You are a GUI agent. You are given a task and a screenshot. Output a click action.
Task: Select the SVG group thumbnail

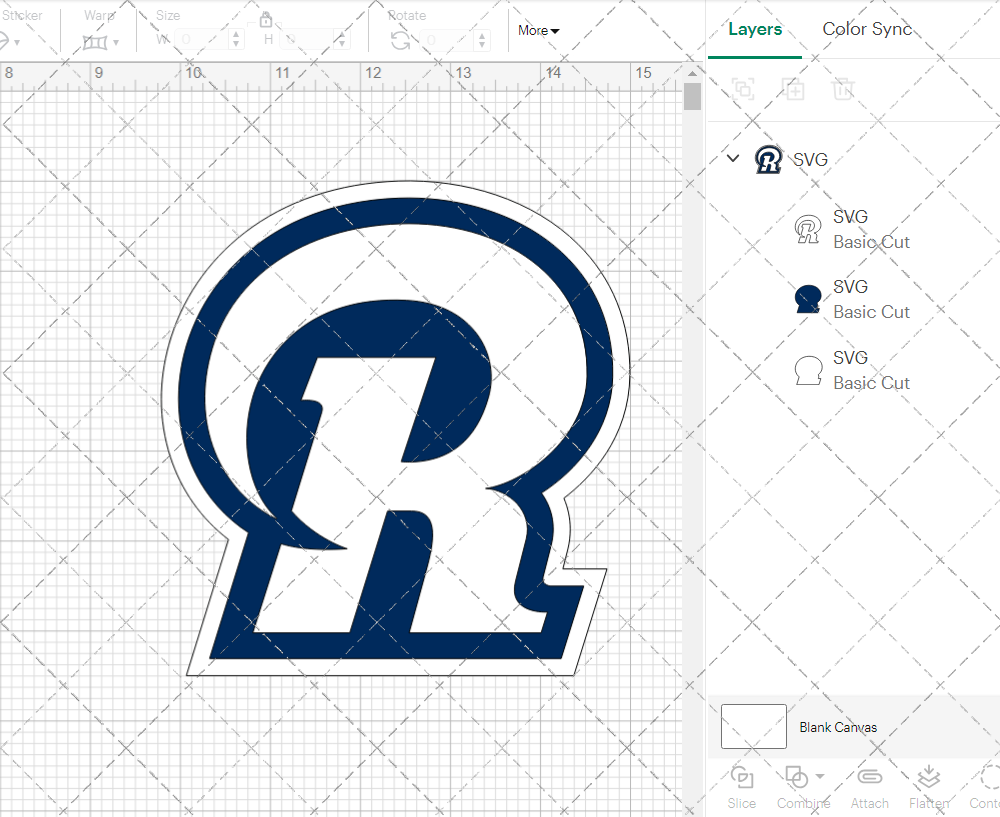[x=768, y=159]
